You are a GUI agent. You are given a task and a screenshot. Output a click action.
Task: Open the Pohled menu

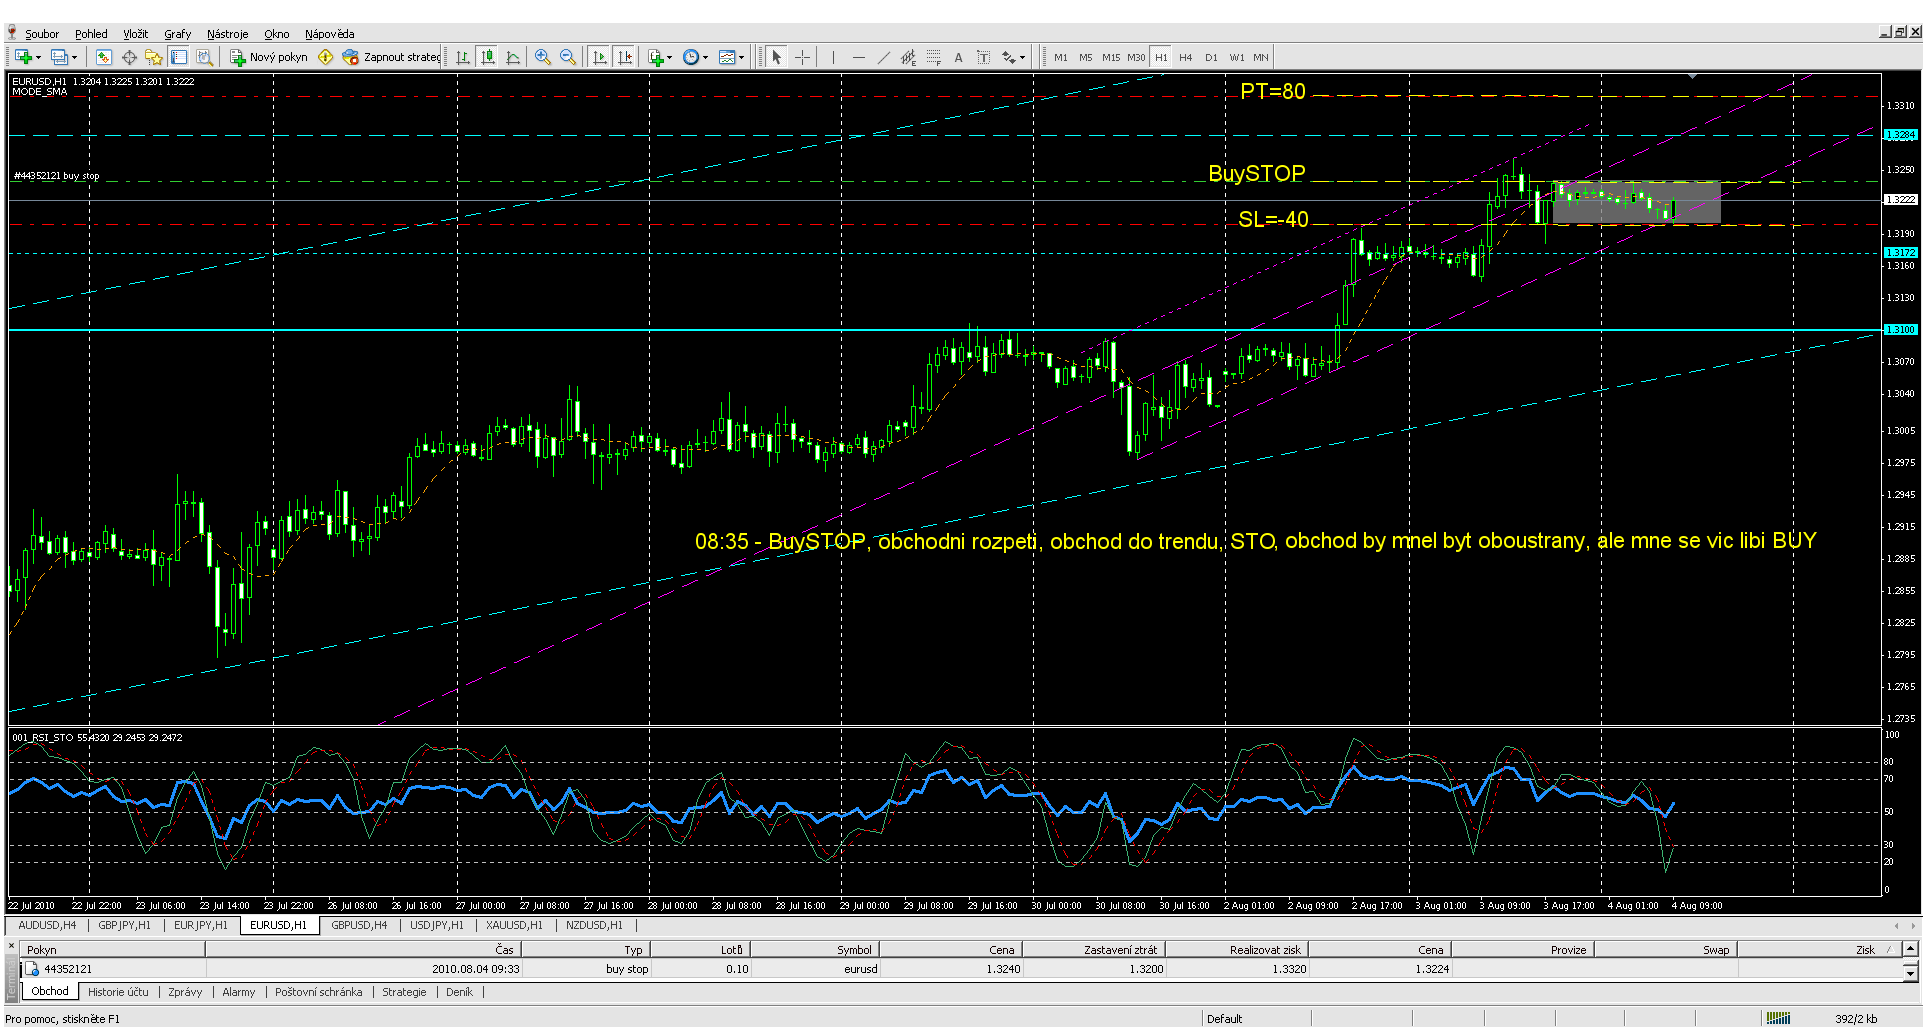[x=91, y=34]
